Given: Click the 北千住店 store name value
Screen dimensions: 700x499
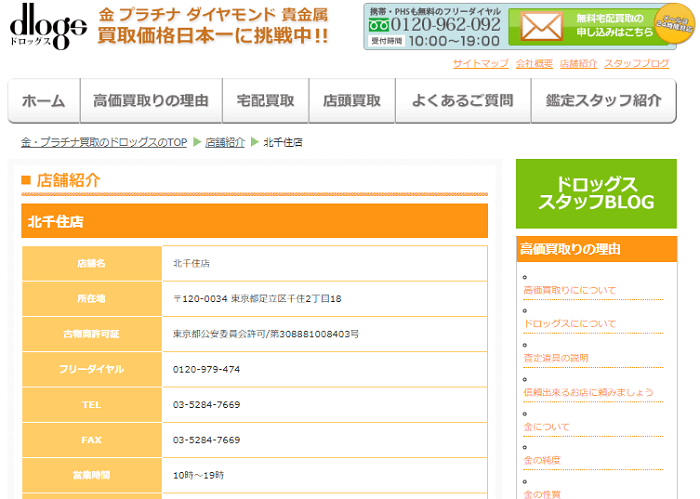Looking at the screenshot, I should point(191,263).
